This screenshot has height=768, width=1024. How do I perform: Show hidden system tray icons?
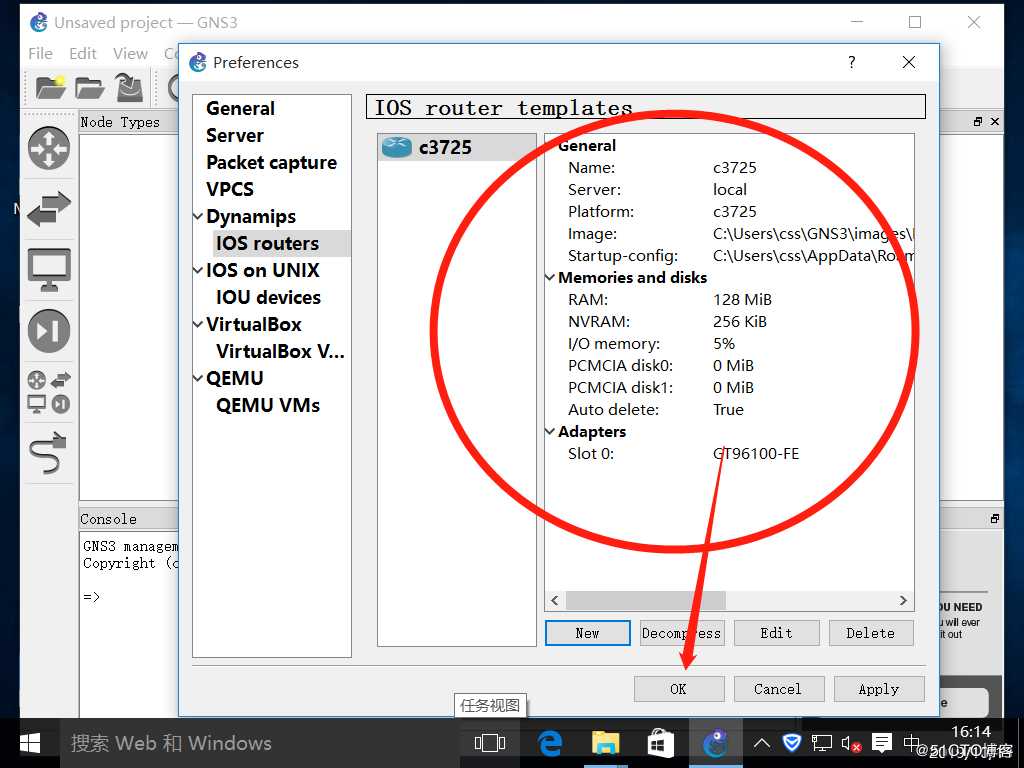(x=761, y=743)
